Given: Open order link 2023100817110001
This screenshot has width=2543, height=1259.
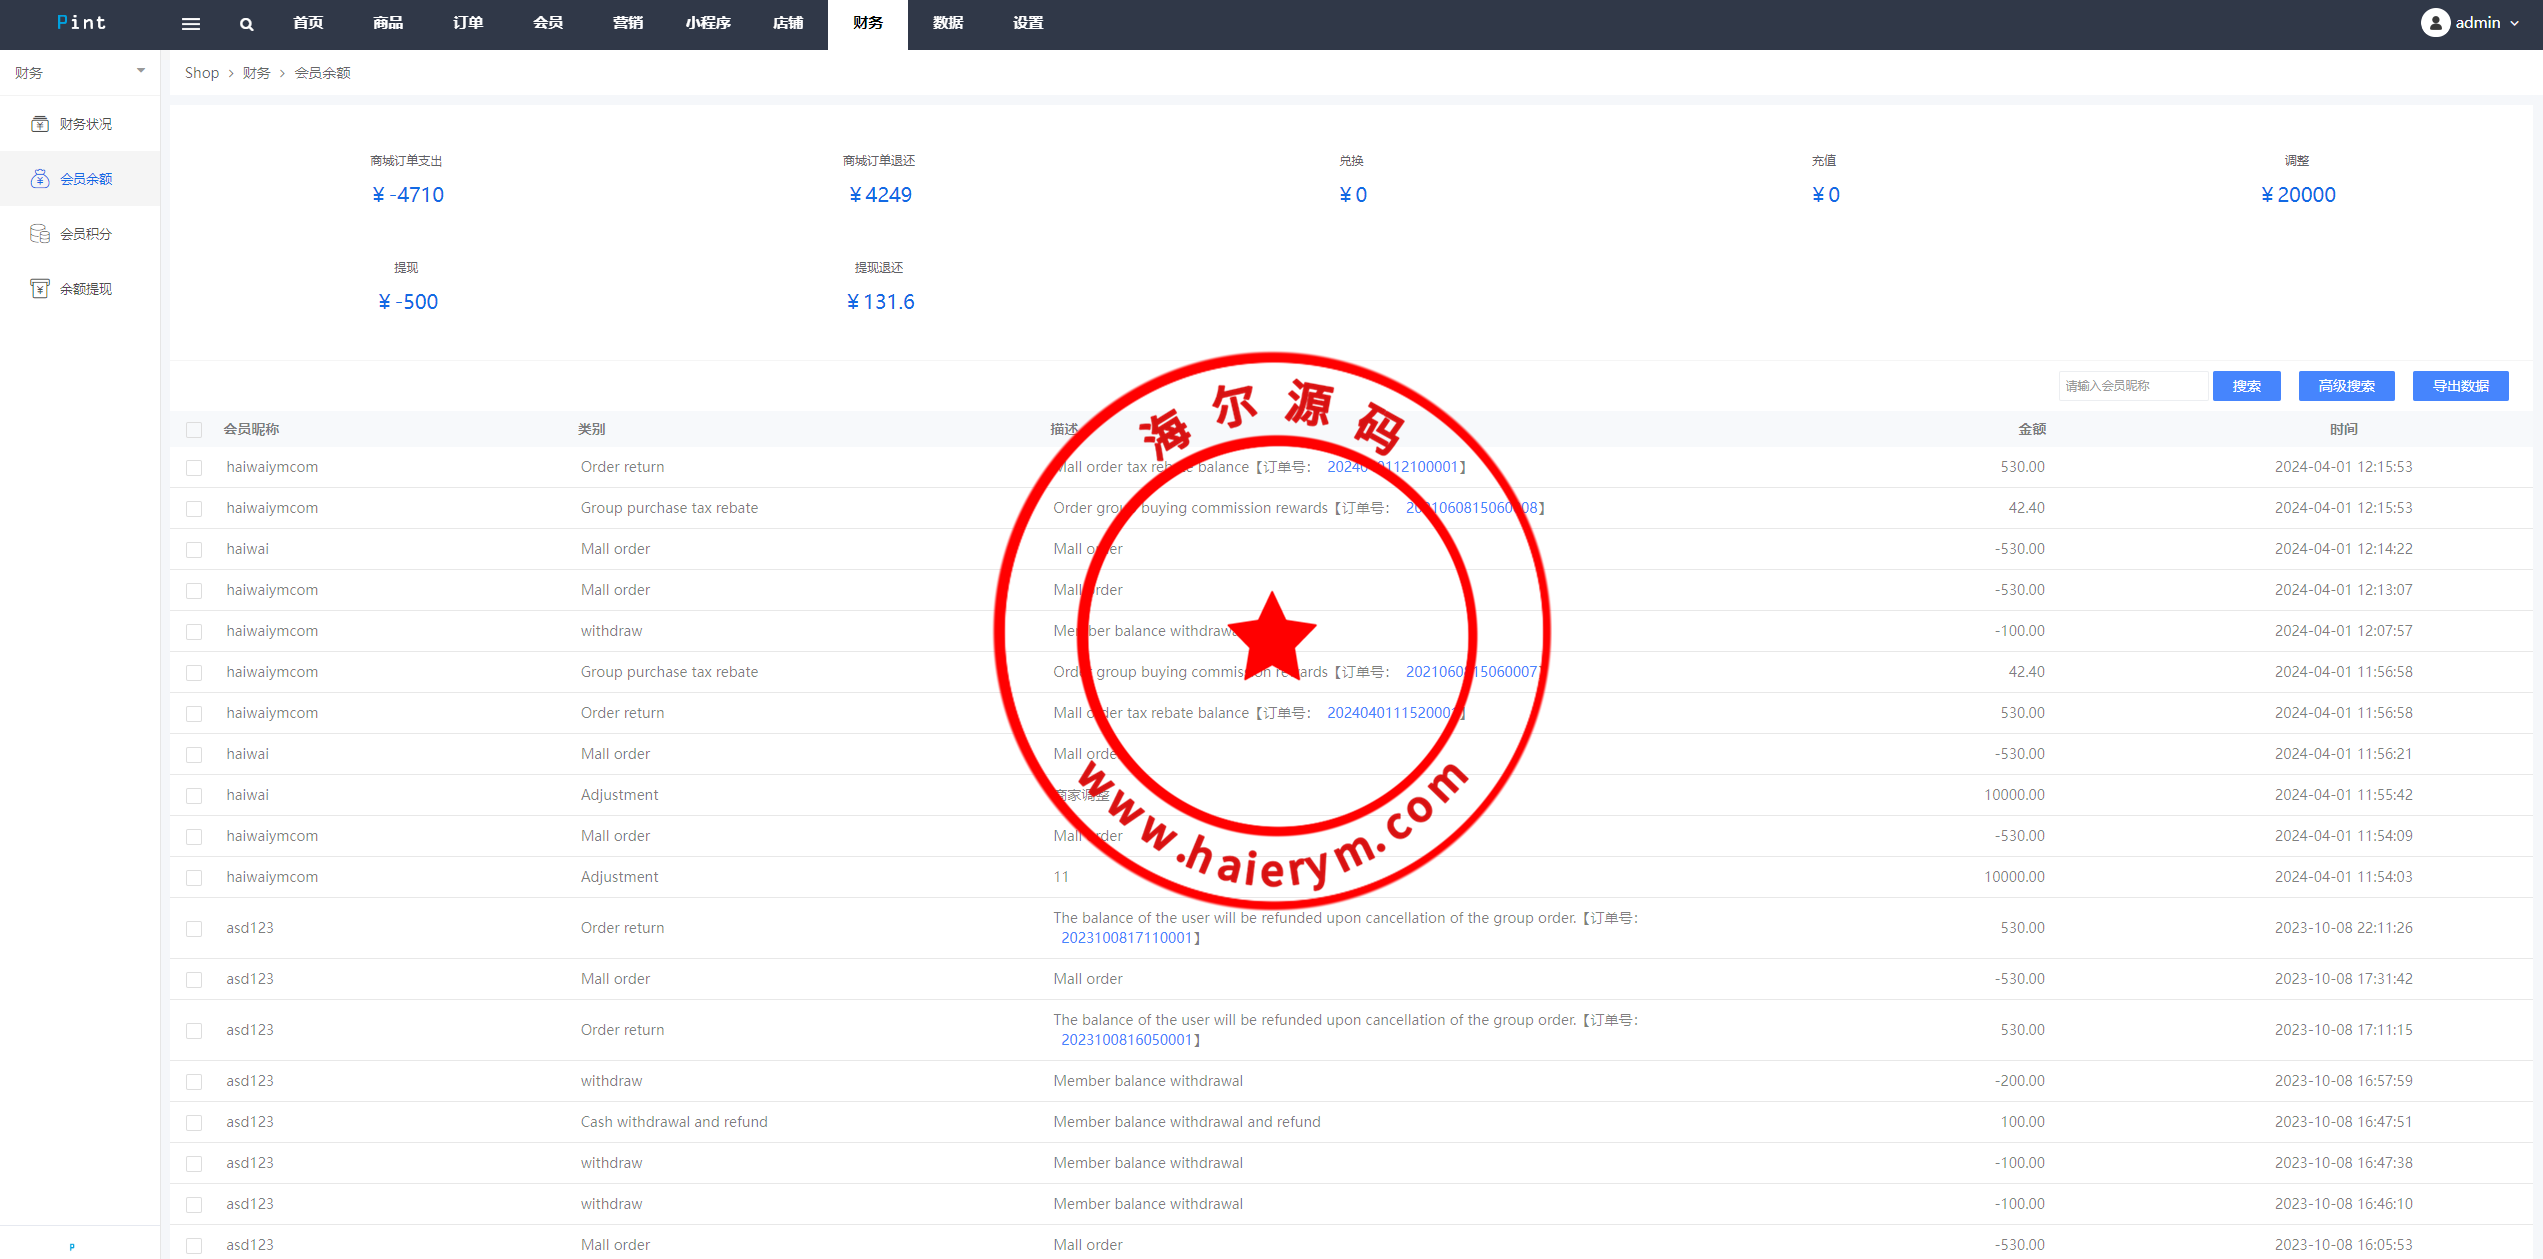Looking at the screenshot, I should coord(1126,938).
